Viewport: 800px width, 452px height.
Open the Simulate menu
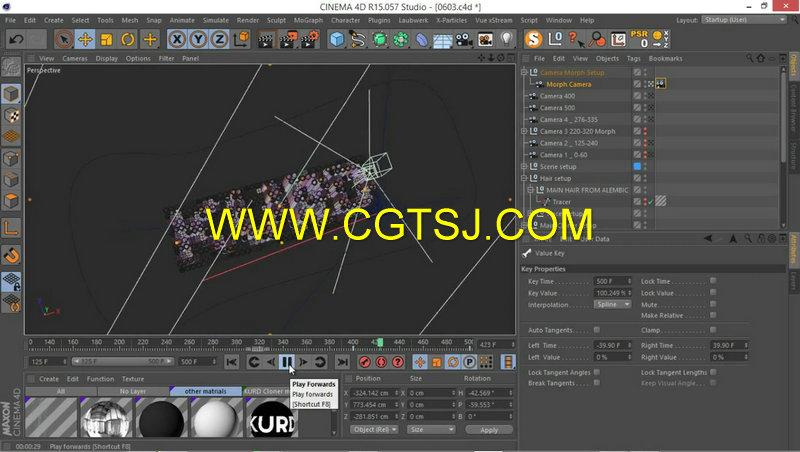tap(216, 20)
